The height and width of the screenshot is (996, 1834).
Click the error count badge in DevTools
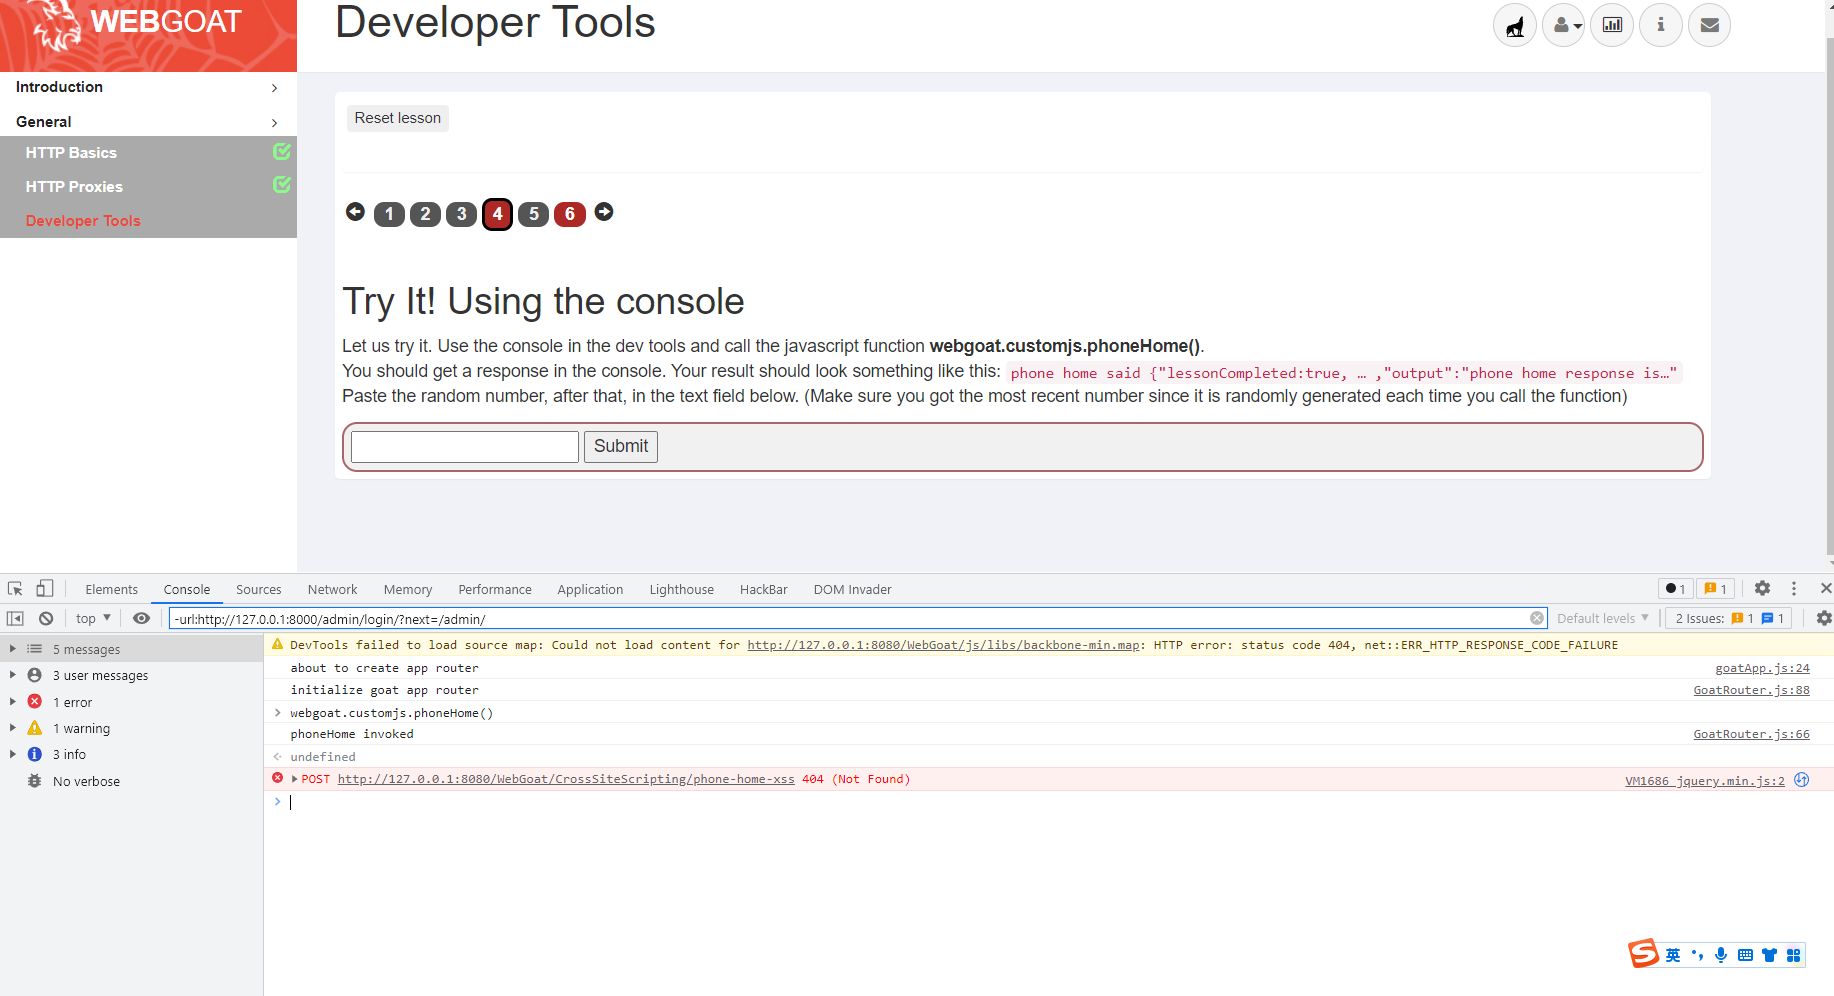[1676, 589]
